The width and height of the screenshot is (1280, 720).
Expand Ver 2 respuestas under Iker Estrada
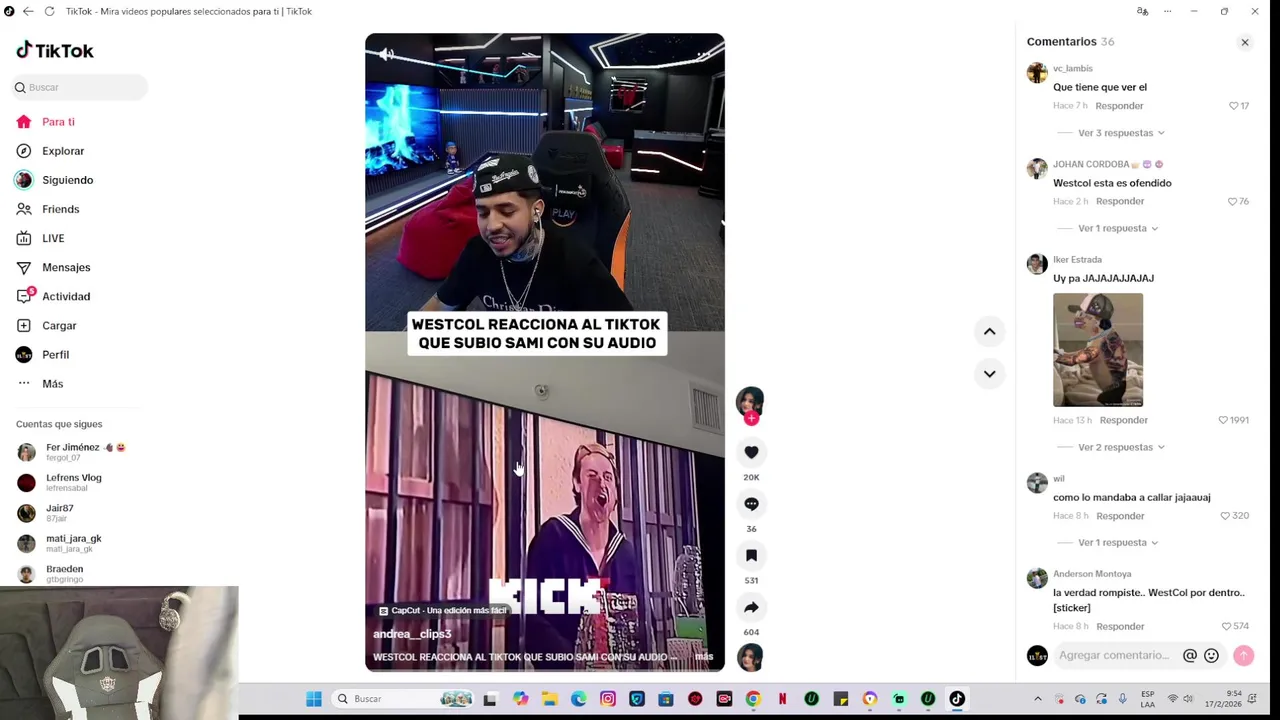click(1120, 447)
